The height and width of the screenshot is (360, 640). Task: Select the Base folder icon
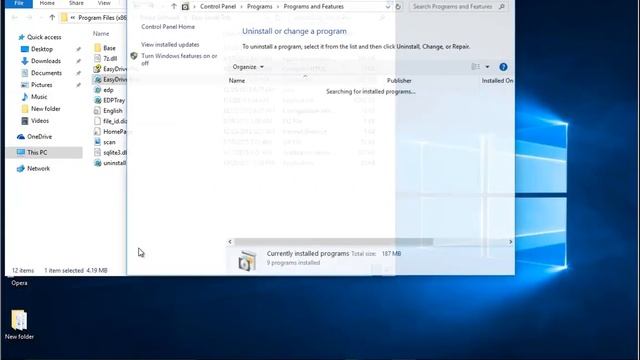[98, 48]
